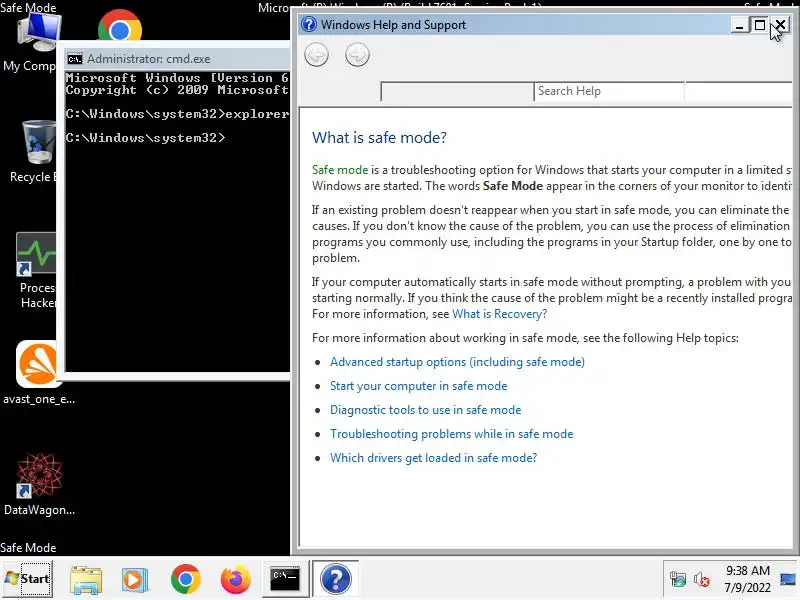
Task: Go back in Windows Help and Support
Action: (316, 55)
